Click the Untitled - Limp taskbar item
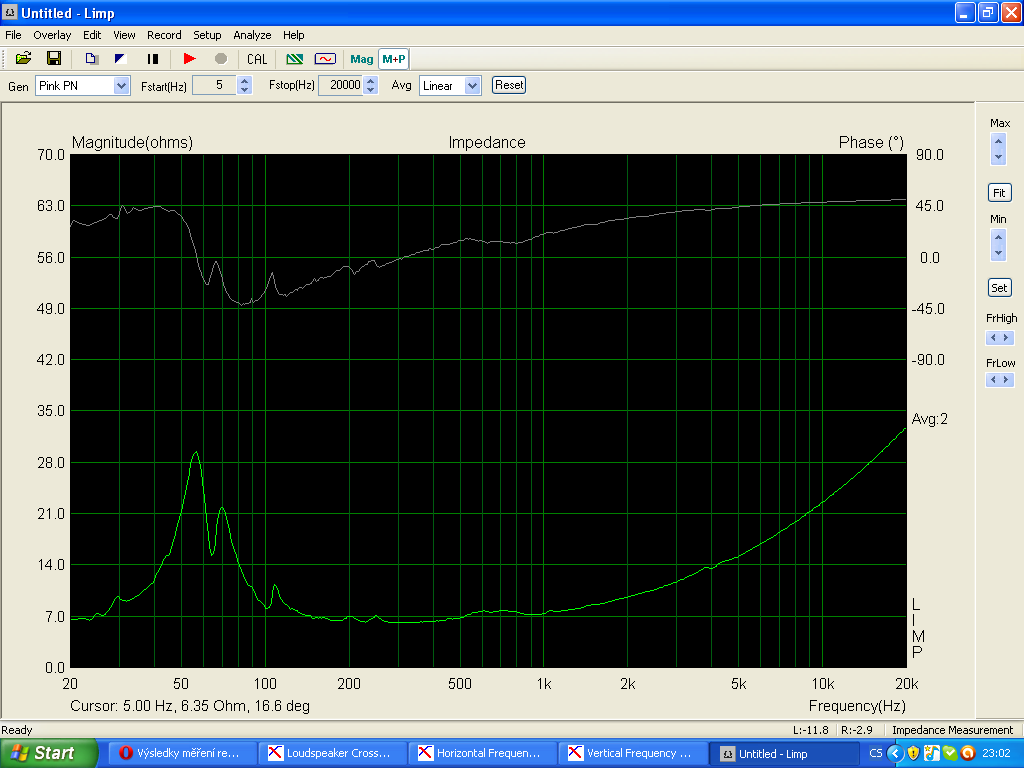 (x=784, y=754)
